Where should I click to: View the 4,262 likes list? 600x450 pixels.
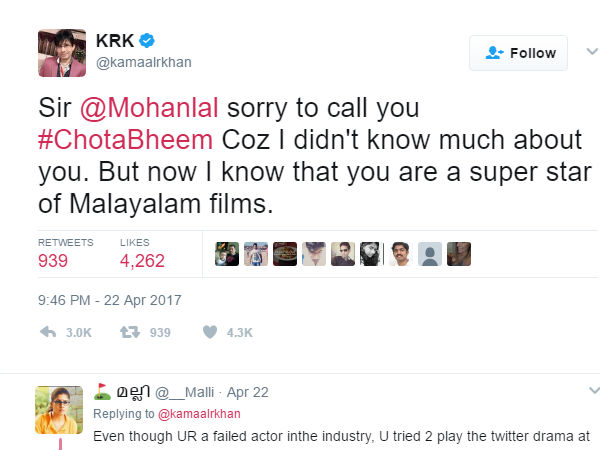(142, 261)
